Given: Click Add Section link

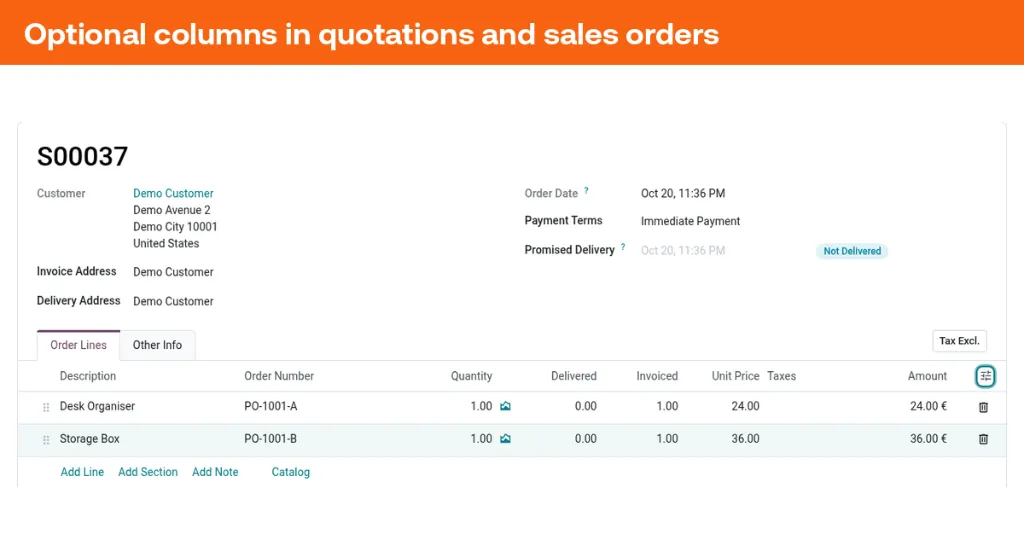Looking at the screenshot, I should click(x=148, y=472).
